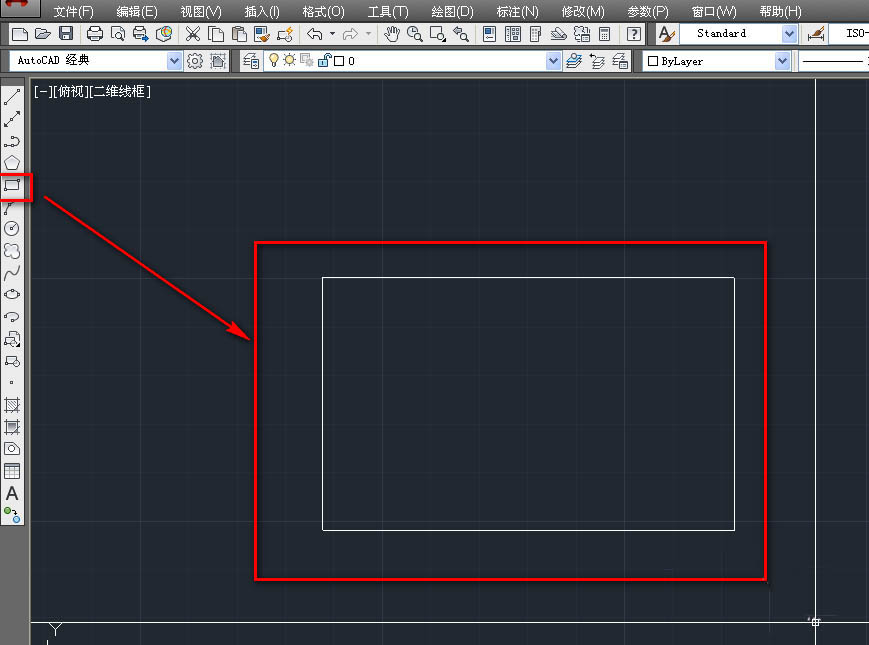Select the Rectangle draw tool
The image size is (869, 645).
pyautogui.click(x=12, y=185)
